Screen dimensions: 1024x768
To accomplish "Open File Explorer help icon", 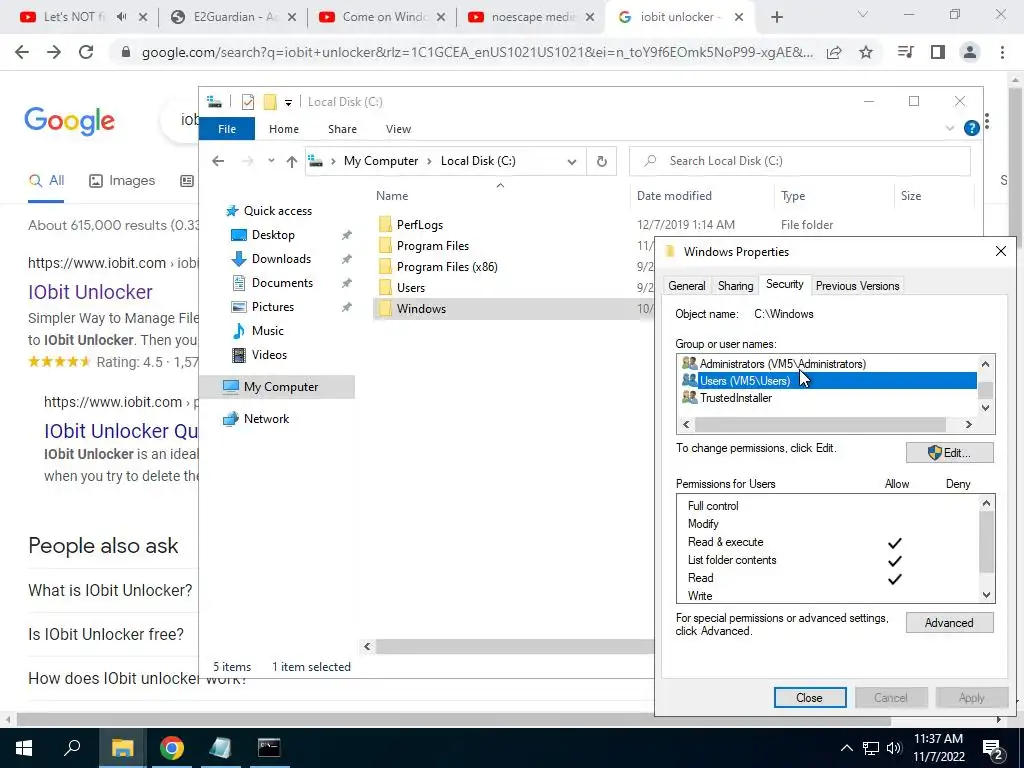I will click(x=972, y=128).
